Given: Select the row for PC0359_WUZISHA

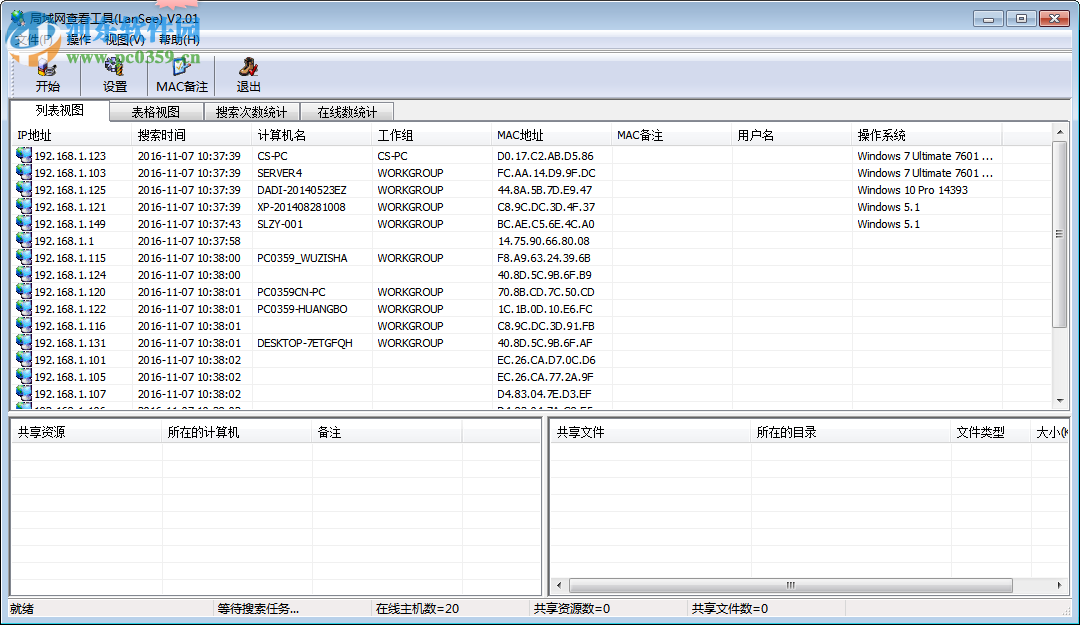Looking at the screenshot, I should click(289, 258).
